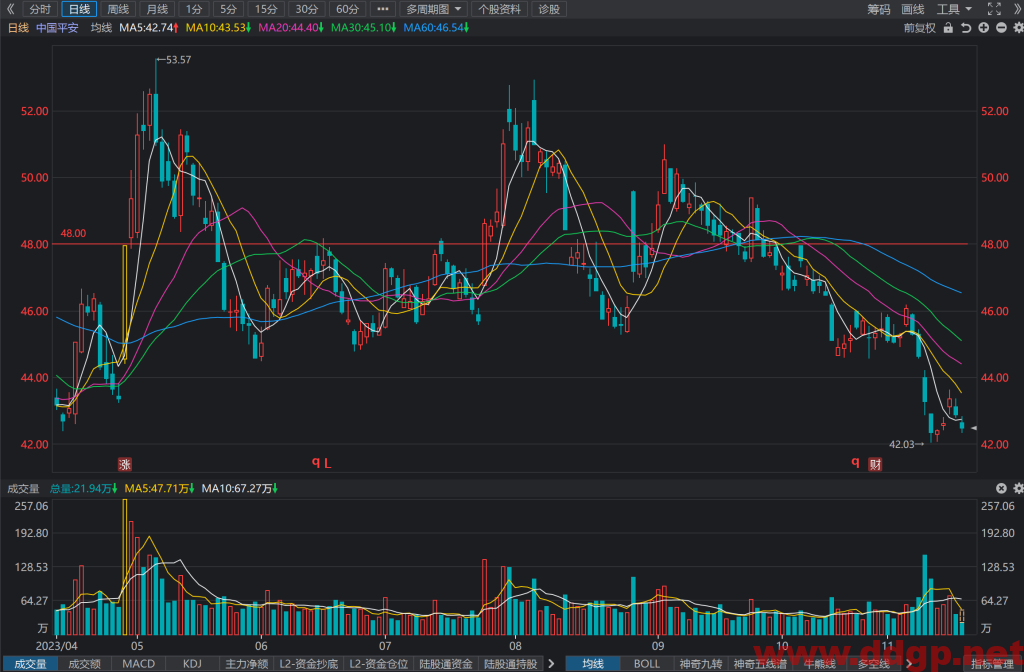Select the L2-资金抄底 indicator tab

[x=308, y=664]
